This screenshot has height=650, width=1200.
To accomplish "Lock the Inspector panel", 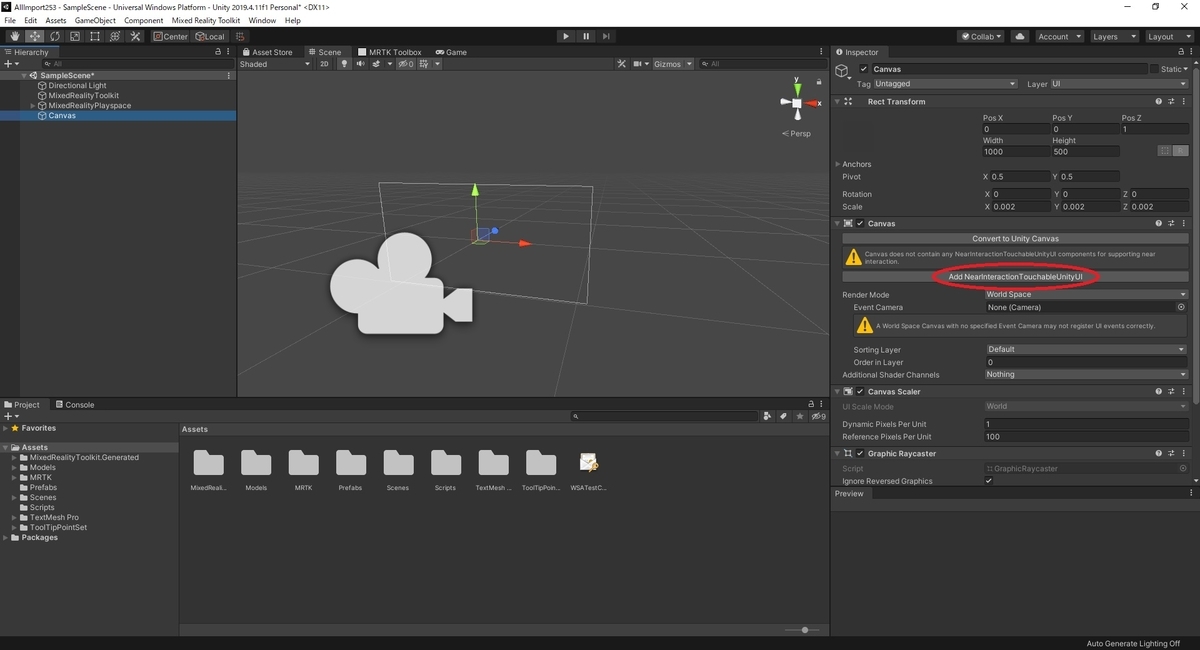I will (x=1179, y=52).
